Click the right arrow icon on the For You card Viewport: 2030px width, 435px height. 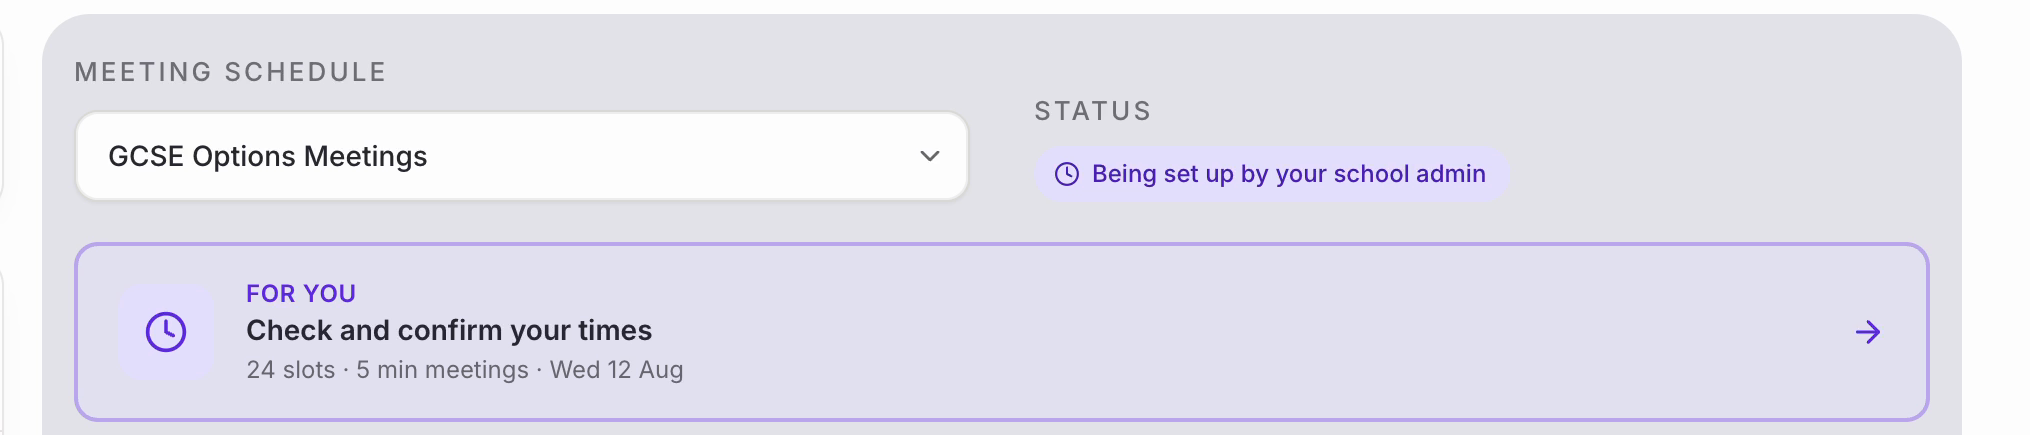pos(1868,332)
